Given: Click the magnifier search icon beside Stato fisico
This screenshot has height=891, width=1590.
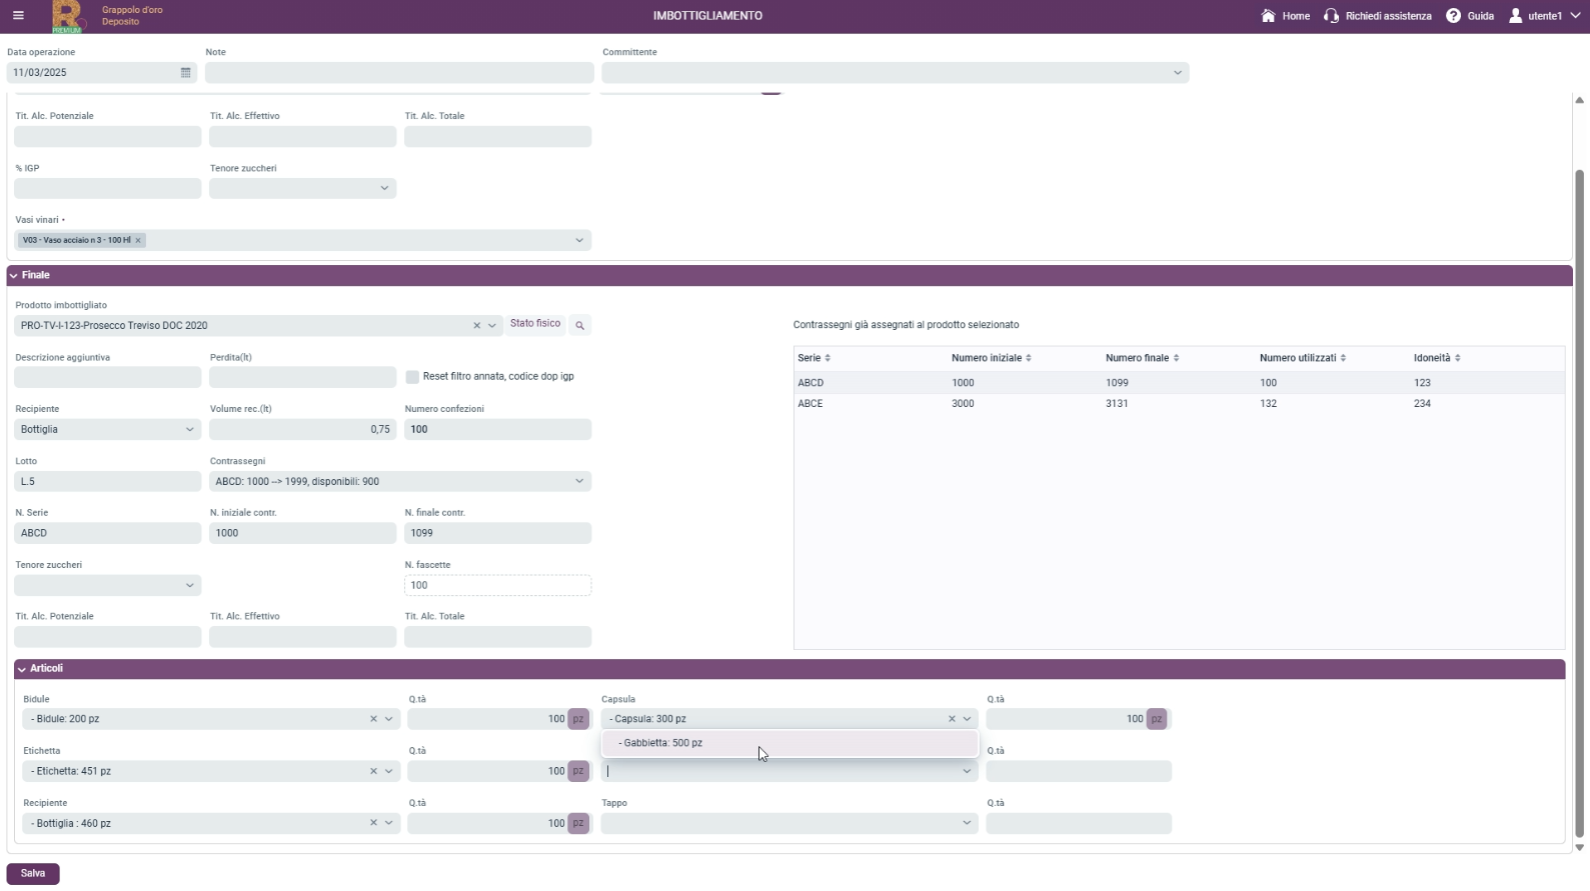Looking at the screenshot, I should coord(580,326).
